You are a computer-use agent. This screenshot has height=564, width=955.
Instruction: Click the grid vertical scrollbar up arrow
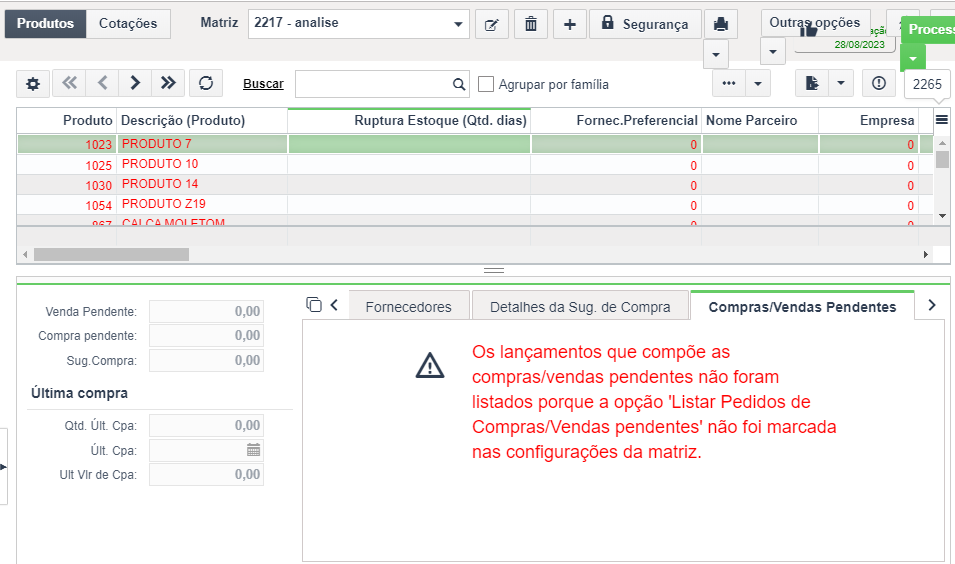coord(942,143)
